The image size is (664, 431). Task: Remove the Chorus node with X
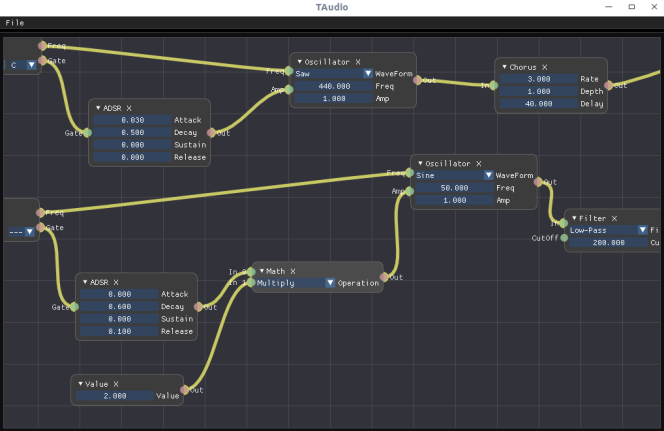(x=545, y=67)
